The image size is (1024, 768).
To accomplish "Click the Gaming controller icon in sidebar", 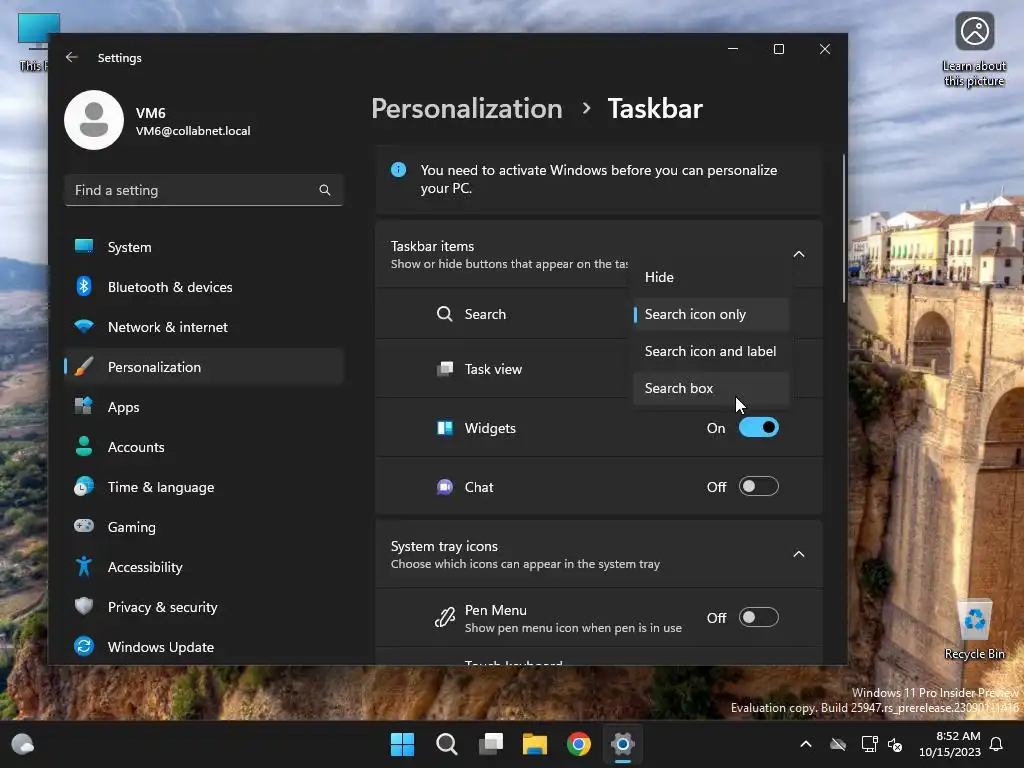I will point(84,526).
